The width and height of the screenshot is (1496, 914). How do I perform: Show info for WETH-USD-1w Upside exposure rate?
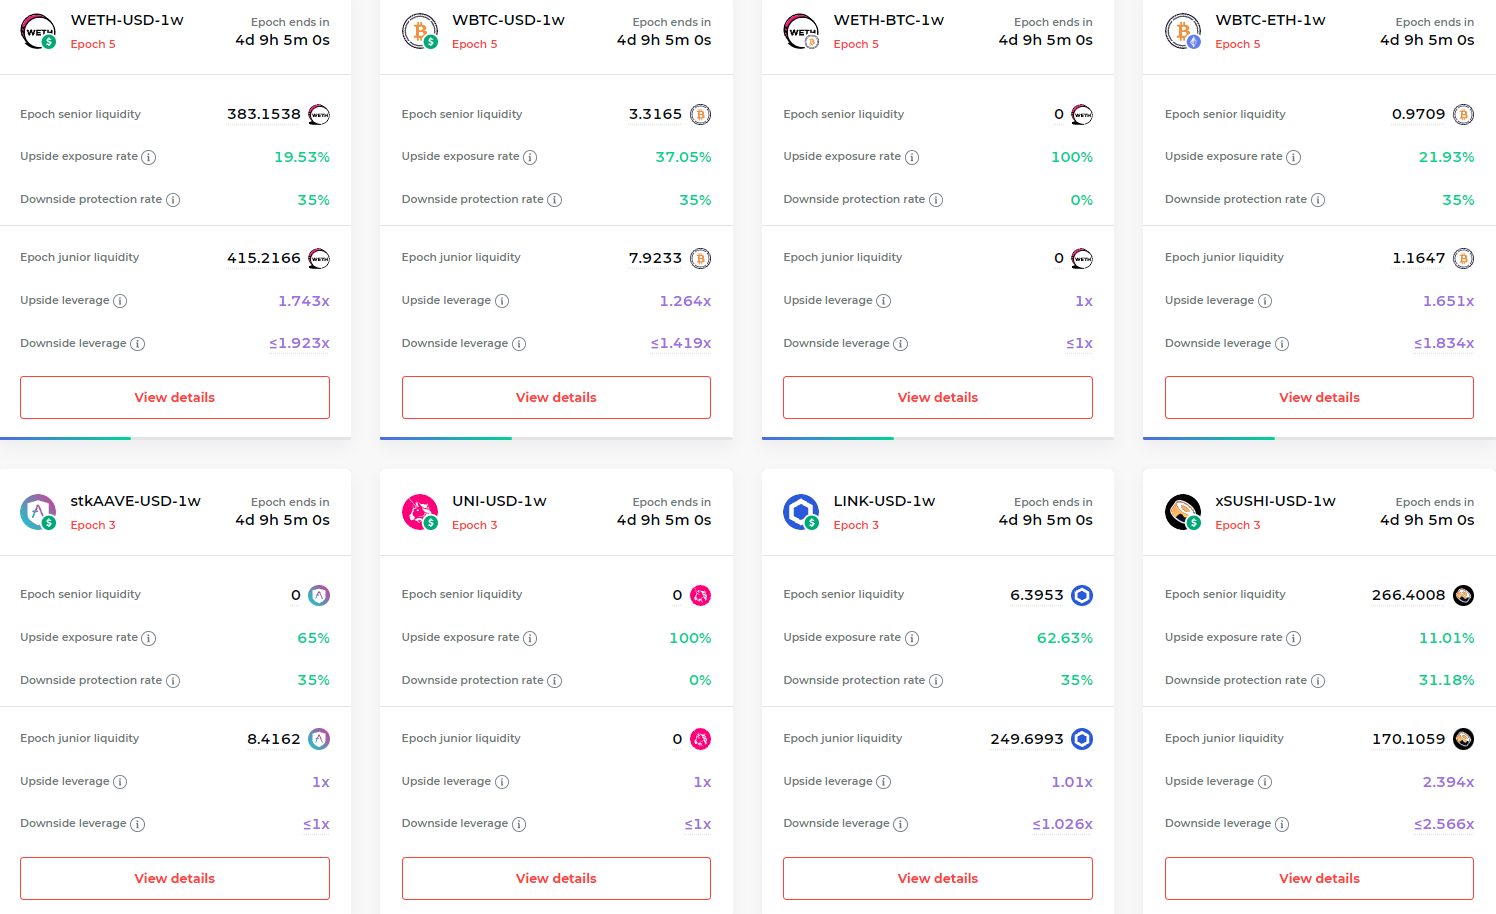[149, 157]
